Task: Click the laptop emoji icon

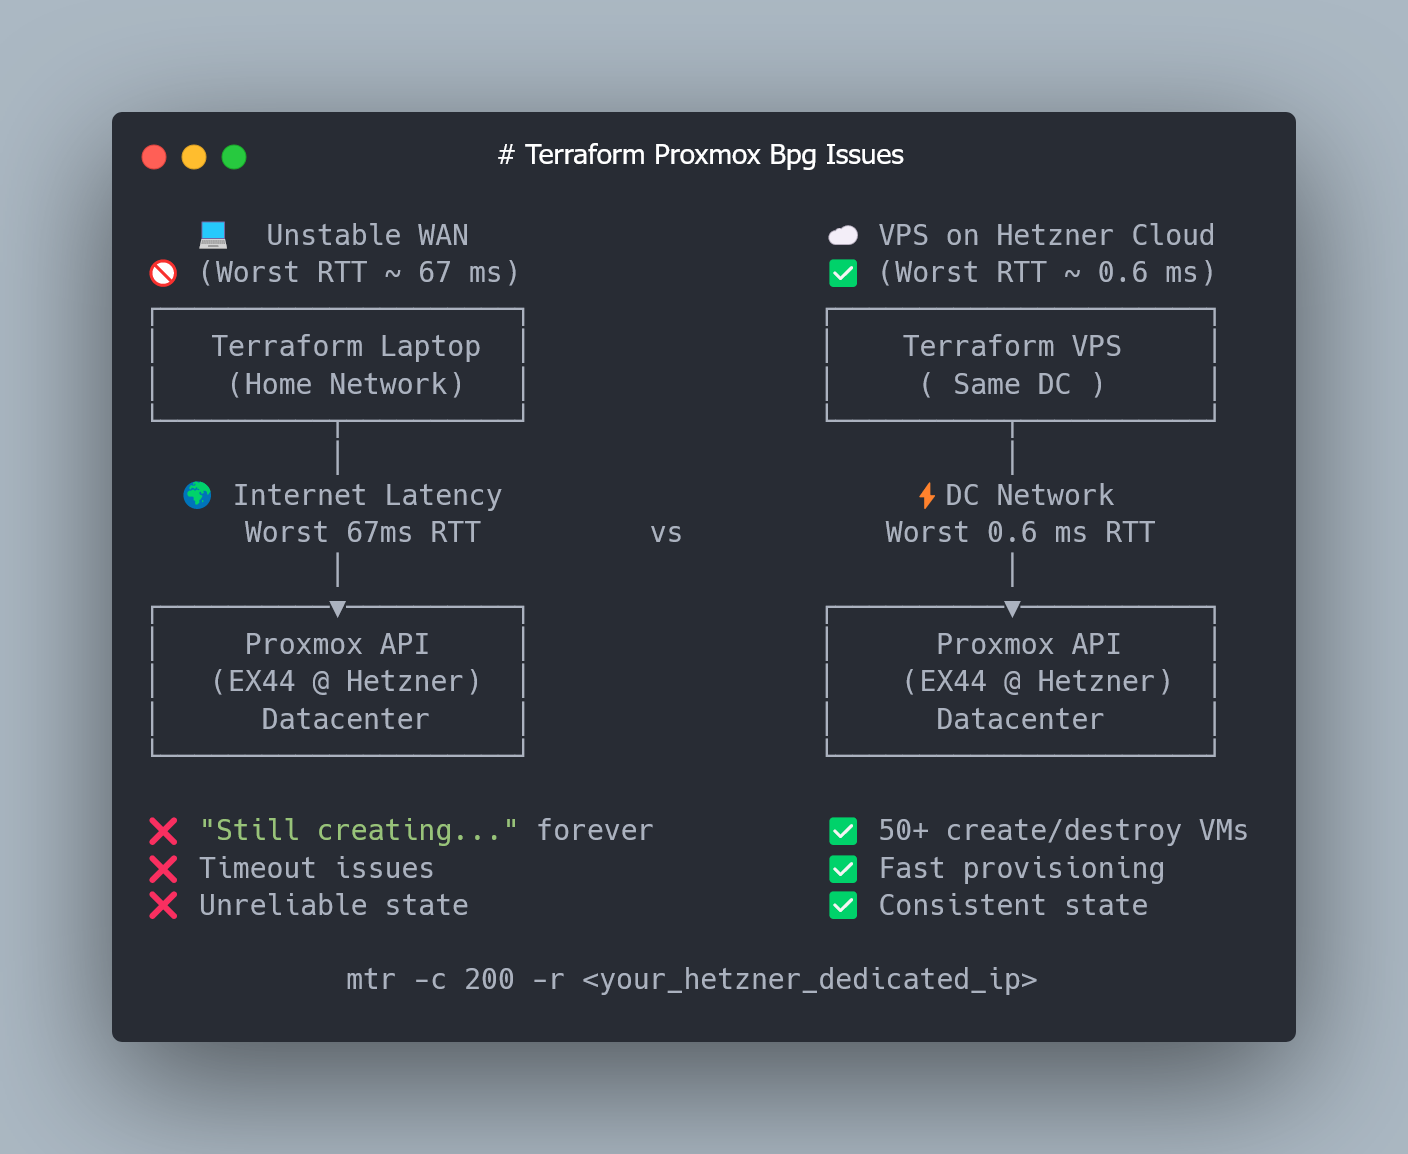Action: (213, 235)
